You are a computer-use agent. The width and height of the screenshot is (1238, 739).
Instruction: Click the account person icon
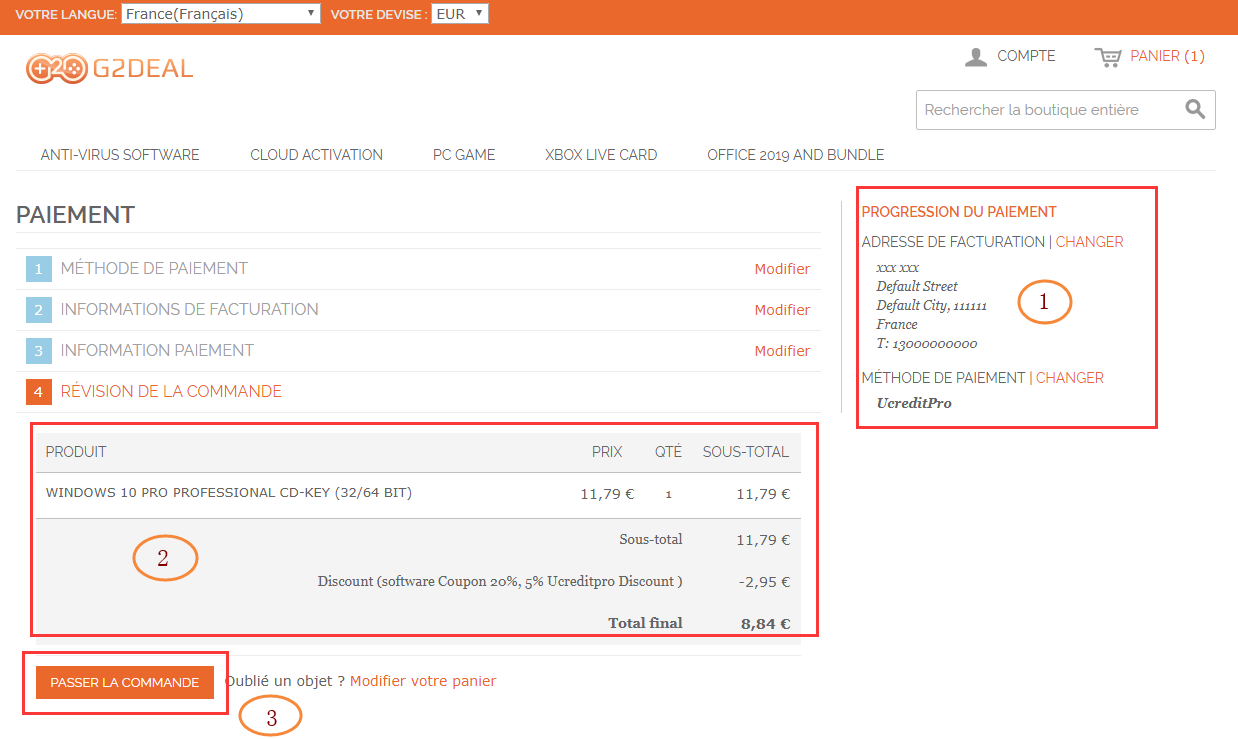tap(976, 57)
